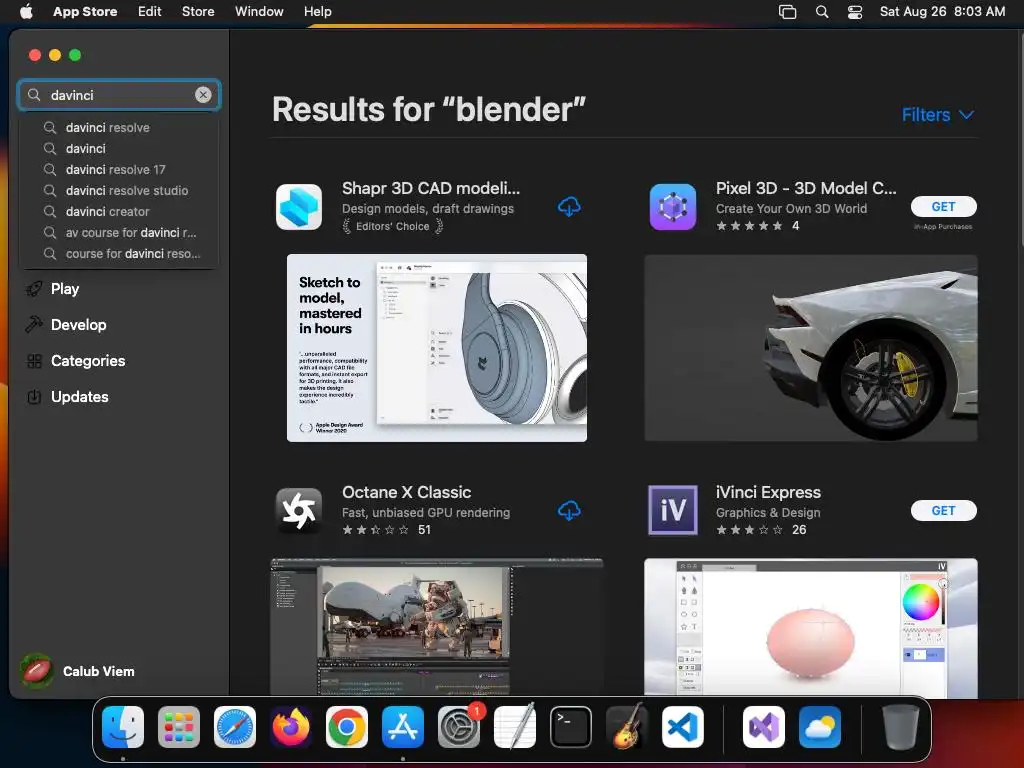The image size is (1024, 768).
Task: Open the cloud weather app in dock
Action: (x=820, y=727)
